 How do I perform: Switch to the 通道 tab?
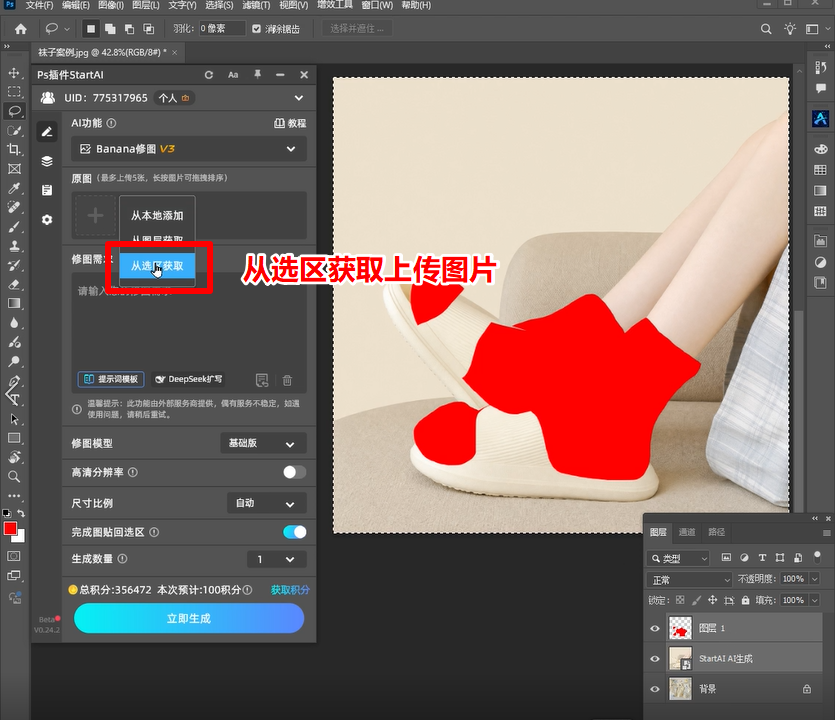pyautogui.click(x=687, y=532)
